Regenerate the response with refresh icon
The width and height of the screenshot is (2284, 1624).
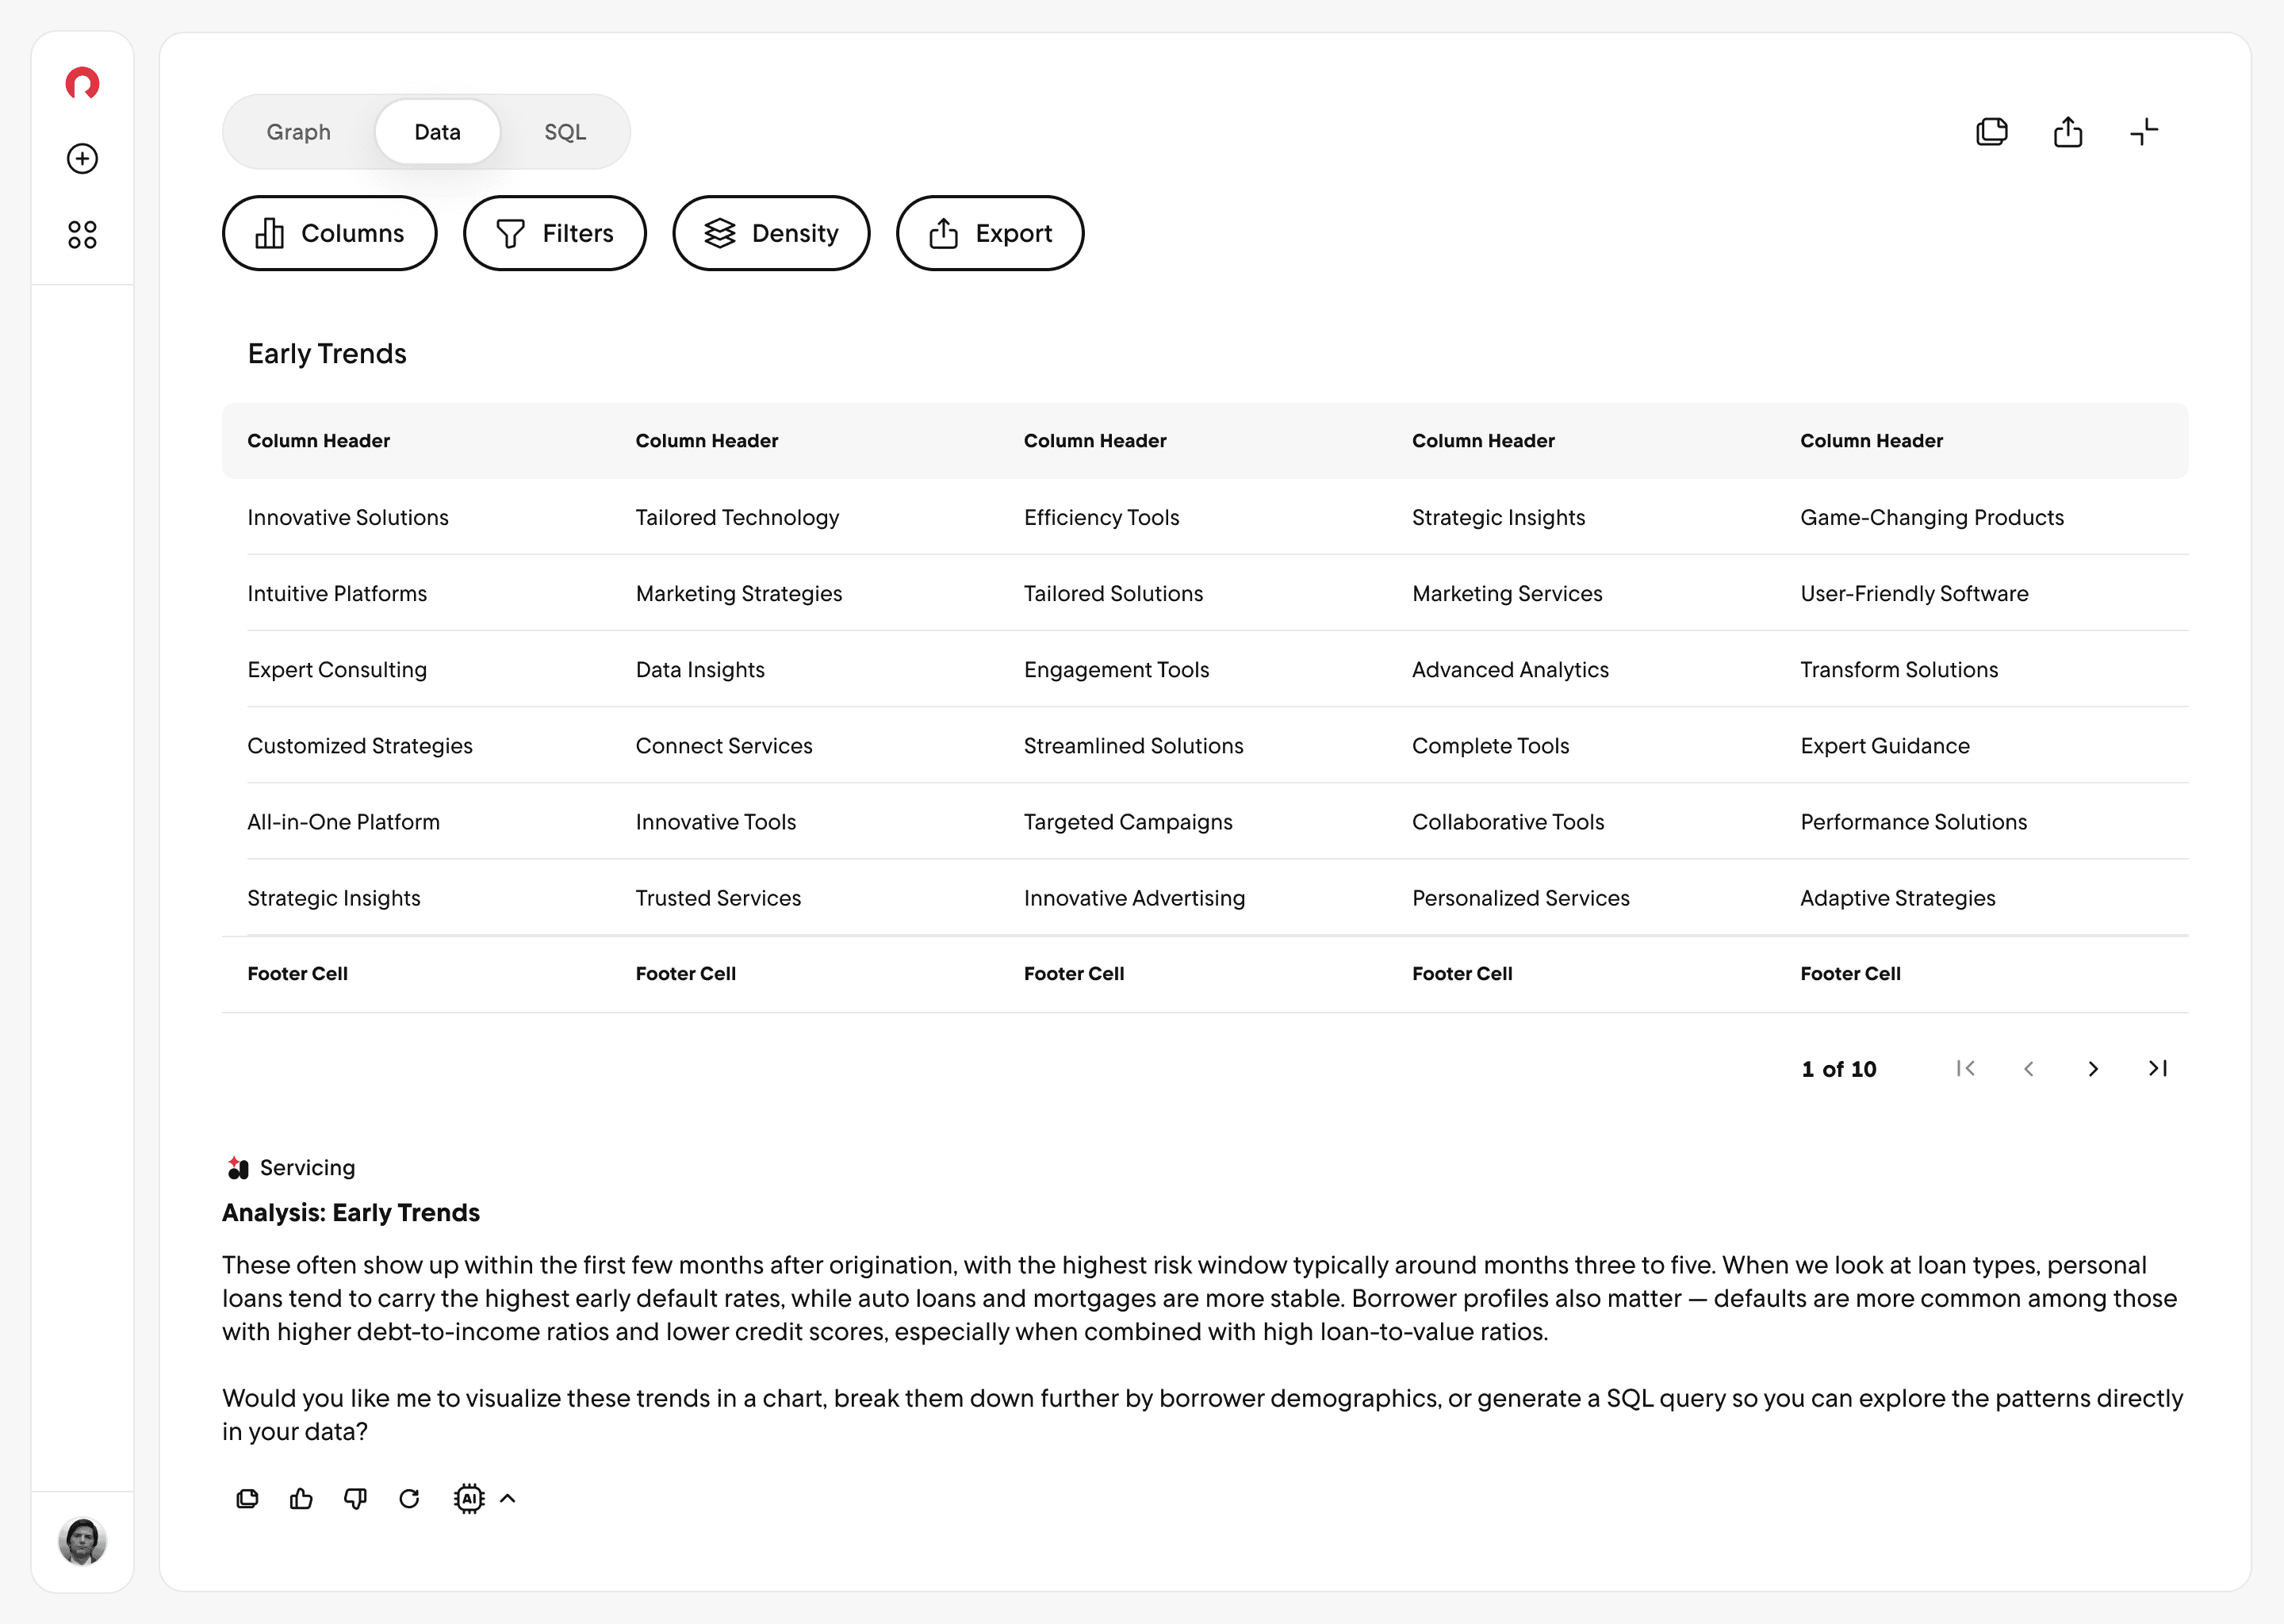tap(409, 1498)
